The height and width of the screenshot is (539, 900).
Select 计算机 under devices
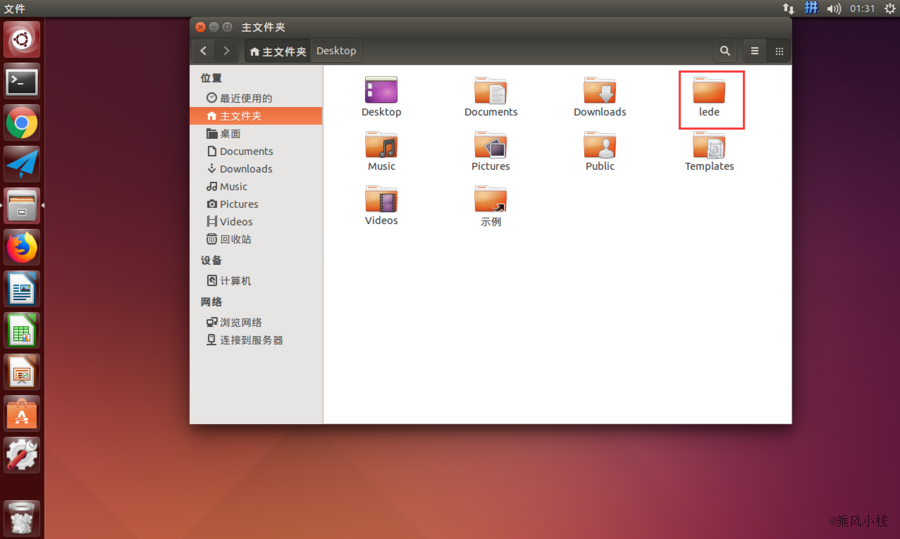256,281
